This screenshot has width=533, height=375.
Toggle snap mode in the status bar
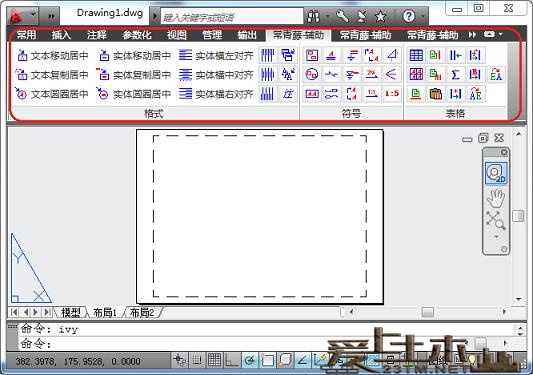point(196,360)
